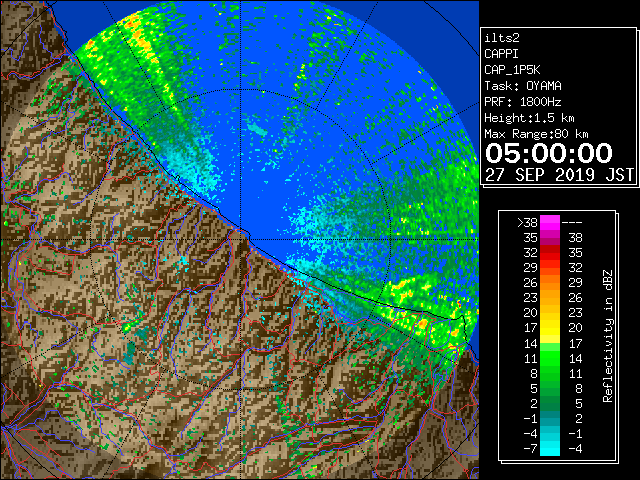Click the '>38' legend value
The image size is (640, 480).
coord(527,222)
